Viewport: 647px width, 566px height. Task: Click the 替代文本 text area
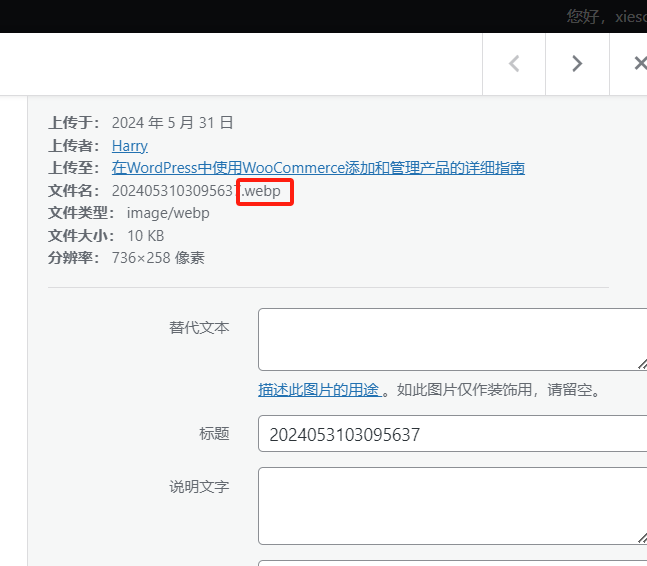(452, 339)
